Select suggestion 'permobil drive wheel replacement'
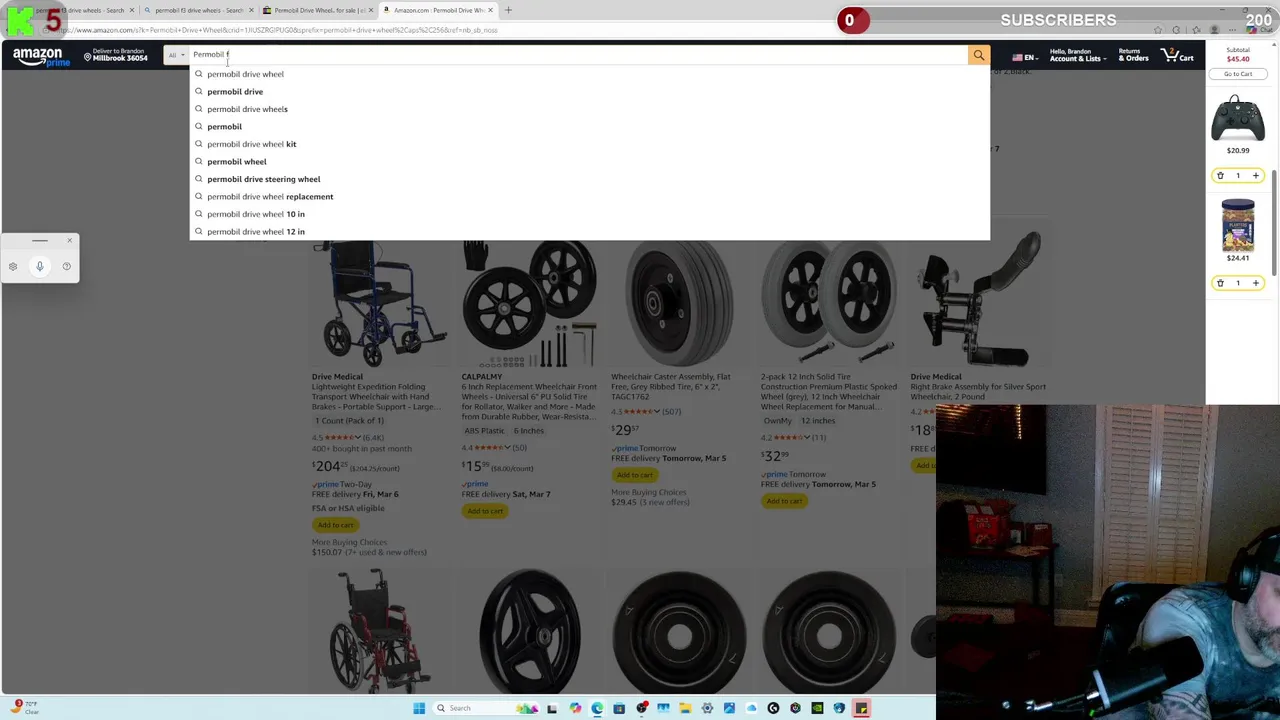The width and height of the screenshot is (1280, 720). [x=590, y=197]
